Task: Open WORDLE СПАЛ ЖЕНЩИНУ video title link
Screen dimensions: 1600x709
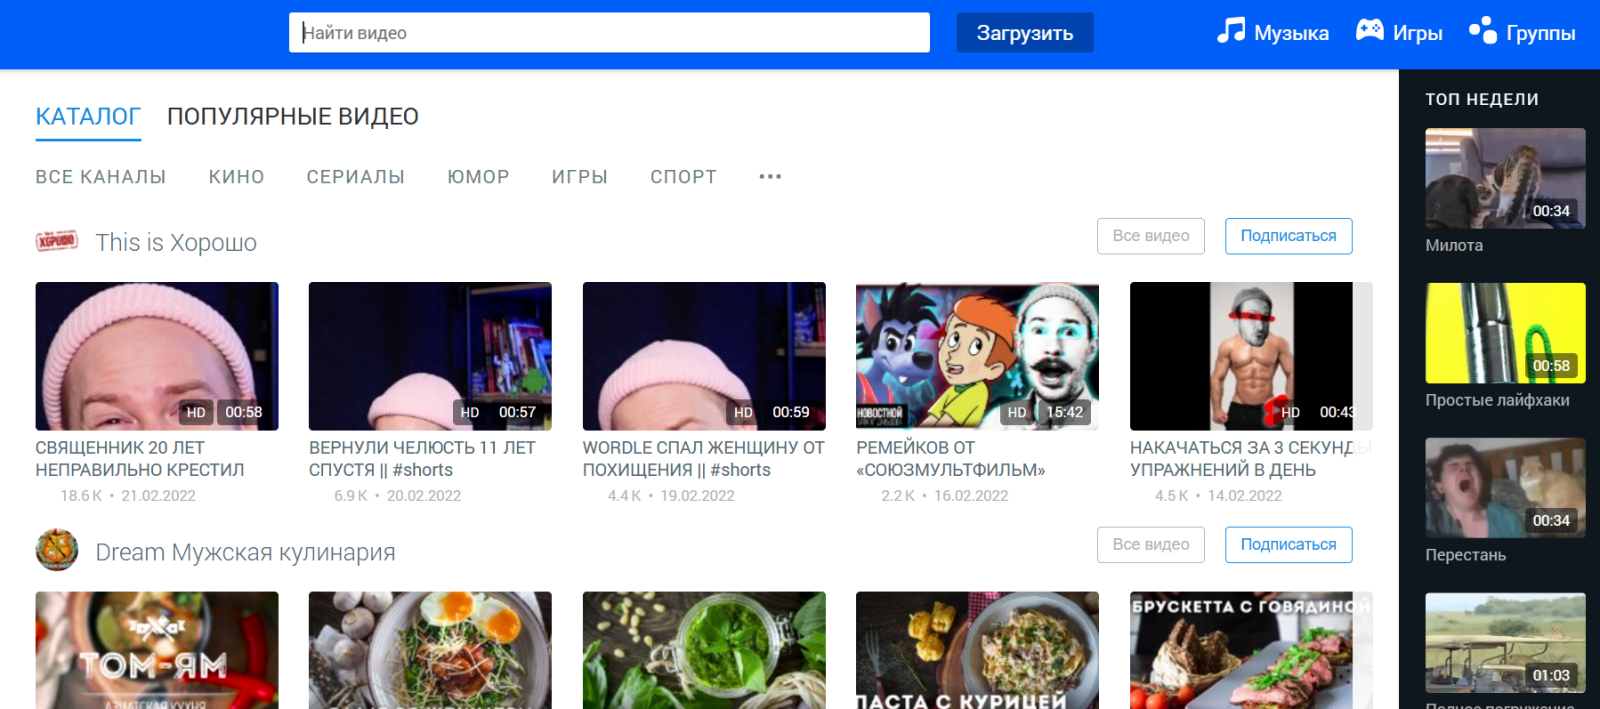Action: pos(703,458)
